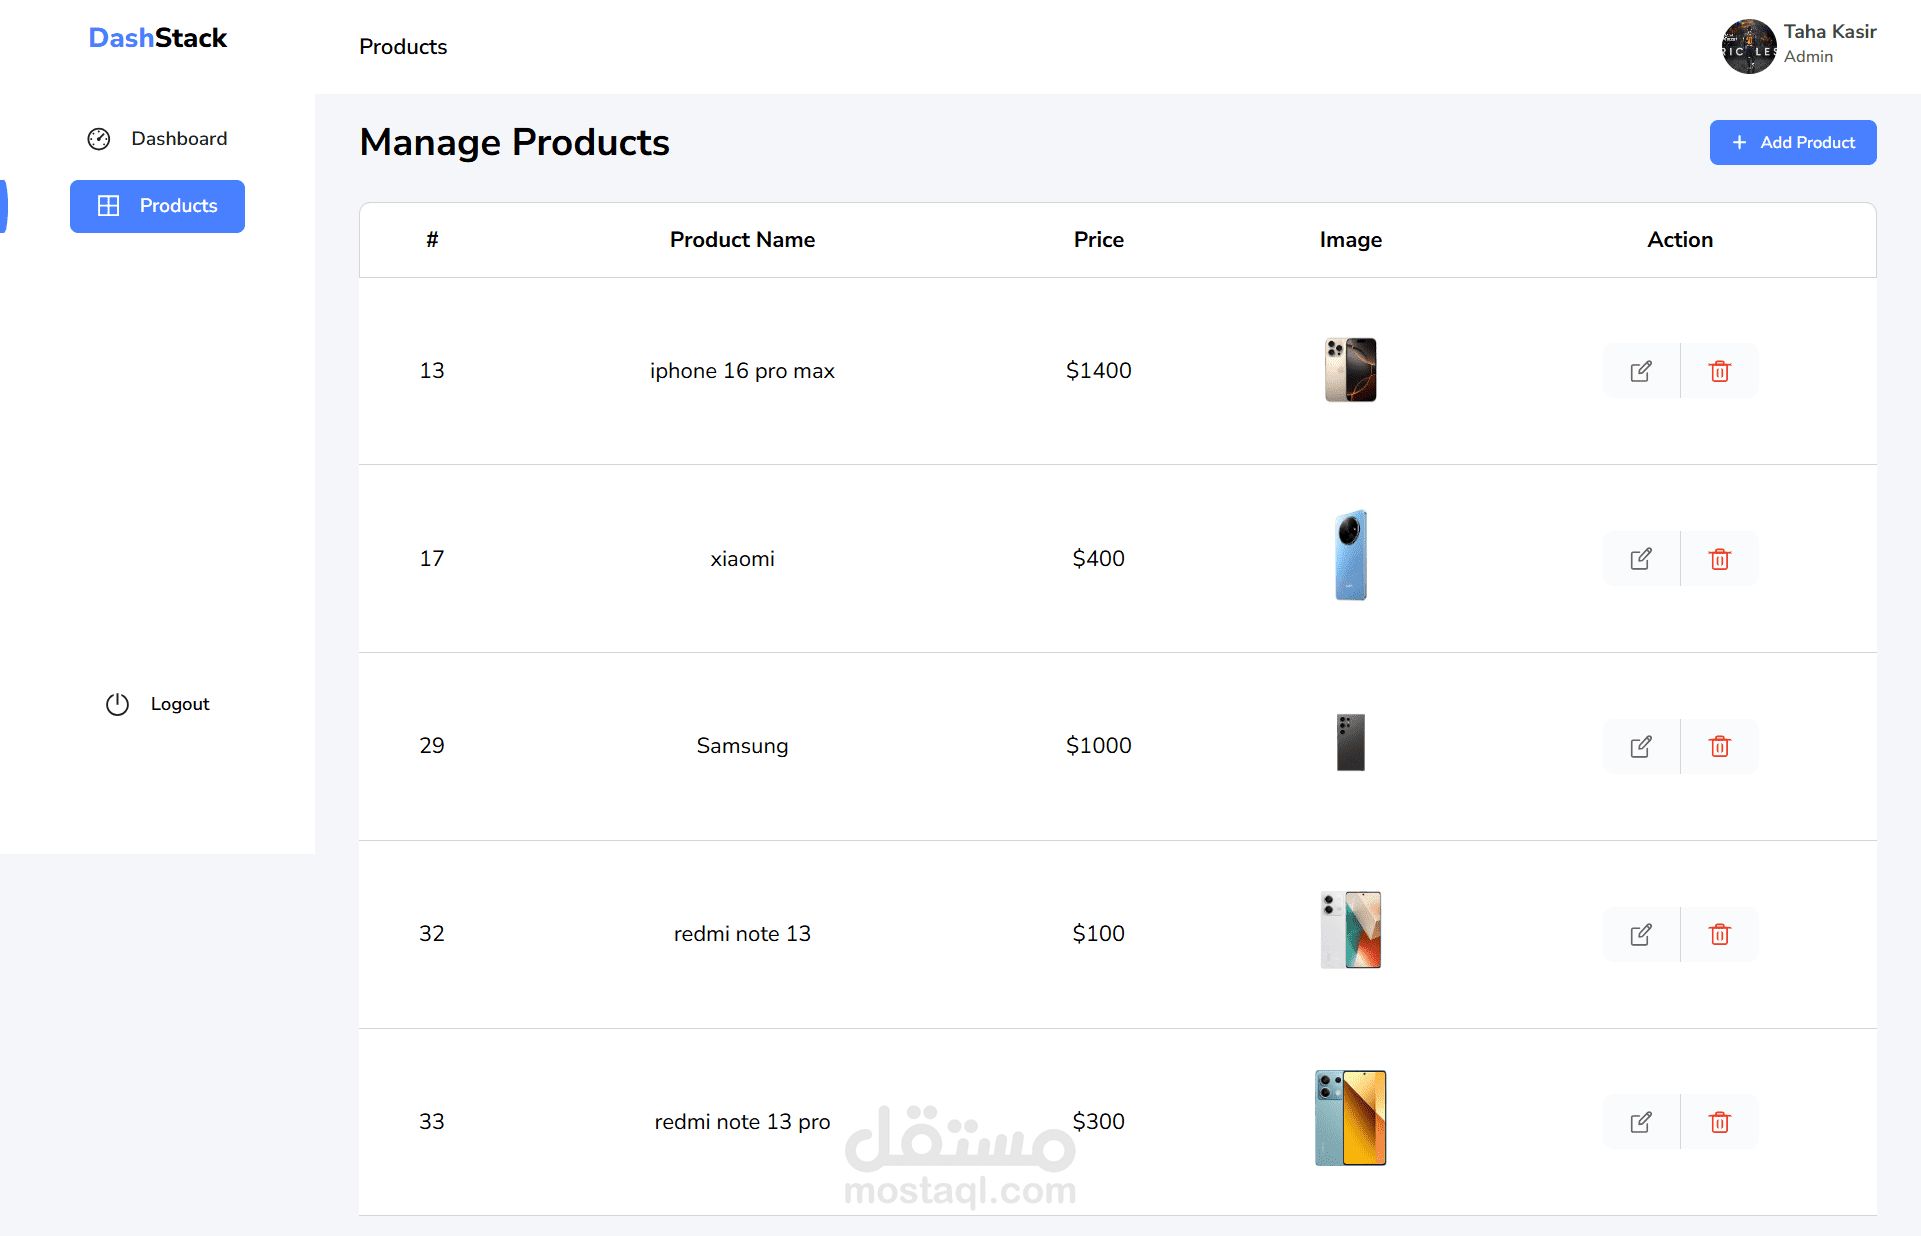Open editor for redmi note 13 ($100)
Image resolution: width=1921 pixels, height=1236 pixels.
[1641, 934]
